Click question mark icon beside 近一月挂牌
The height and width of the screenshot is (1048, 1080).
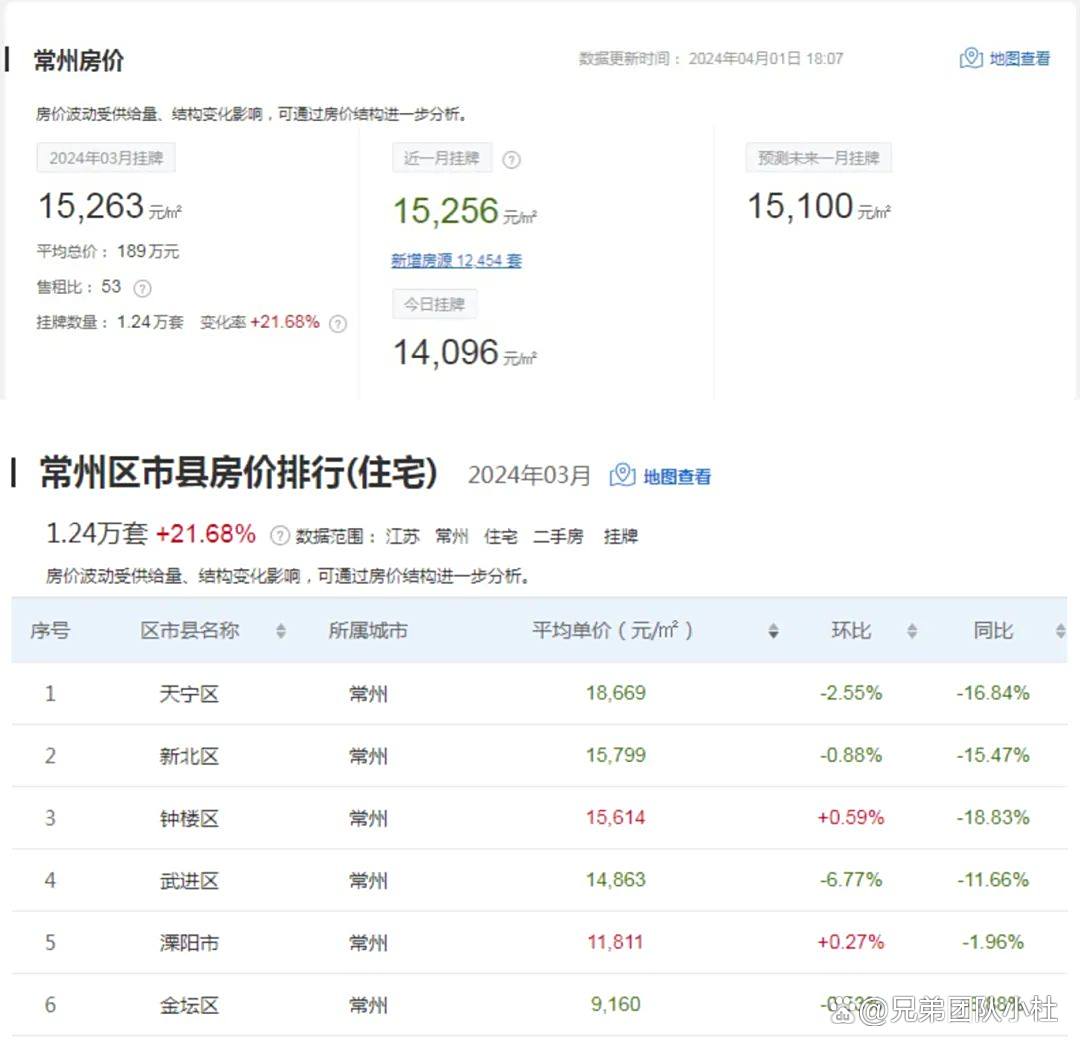[511, 159]
